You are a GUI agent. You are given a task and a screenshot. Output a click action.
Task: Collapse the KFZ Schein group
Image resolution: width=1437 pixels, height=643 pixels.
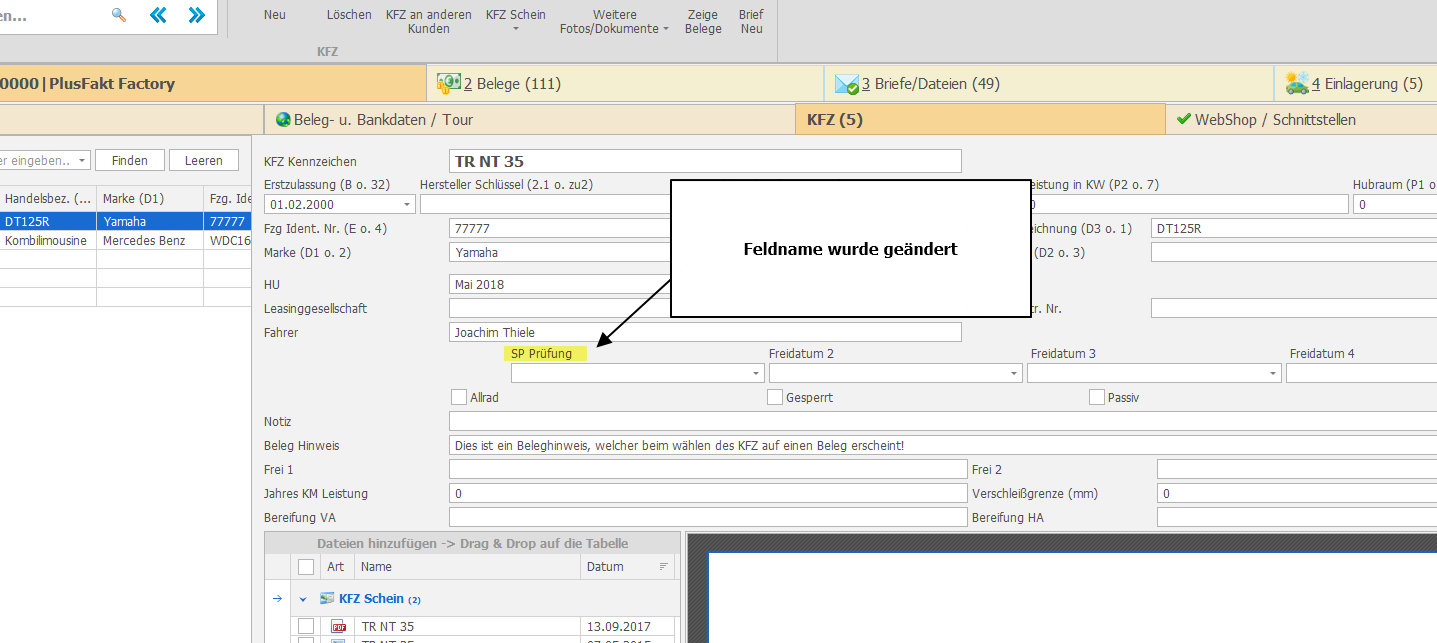point(303,600)
